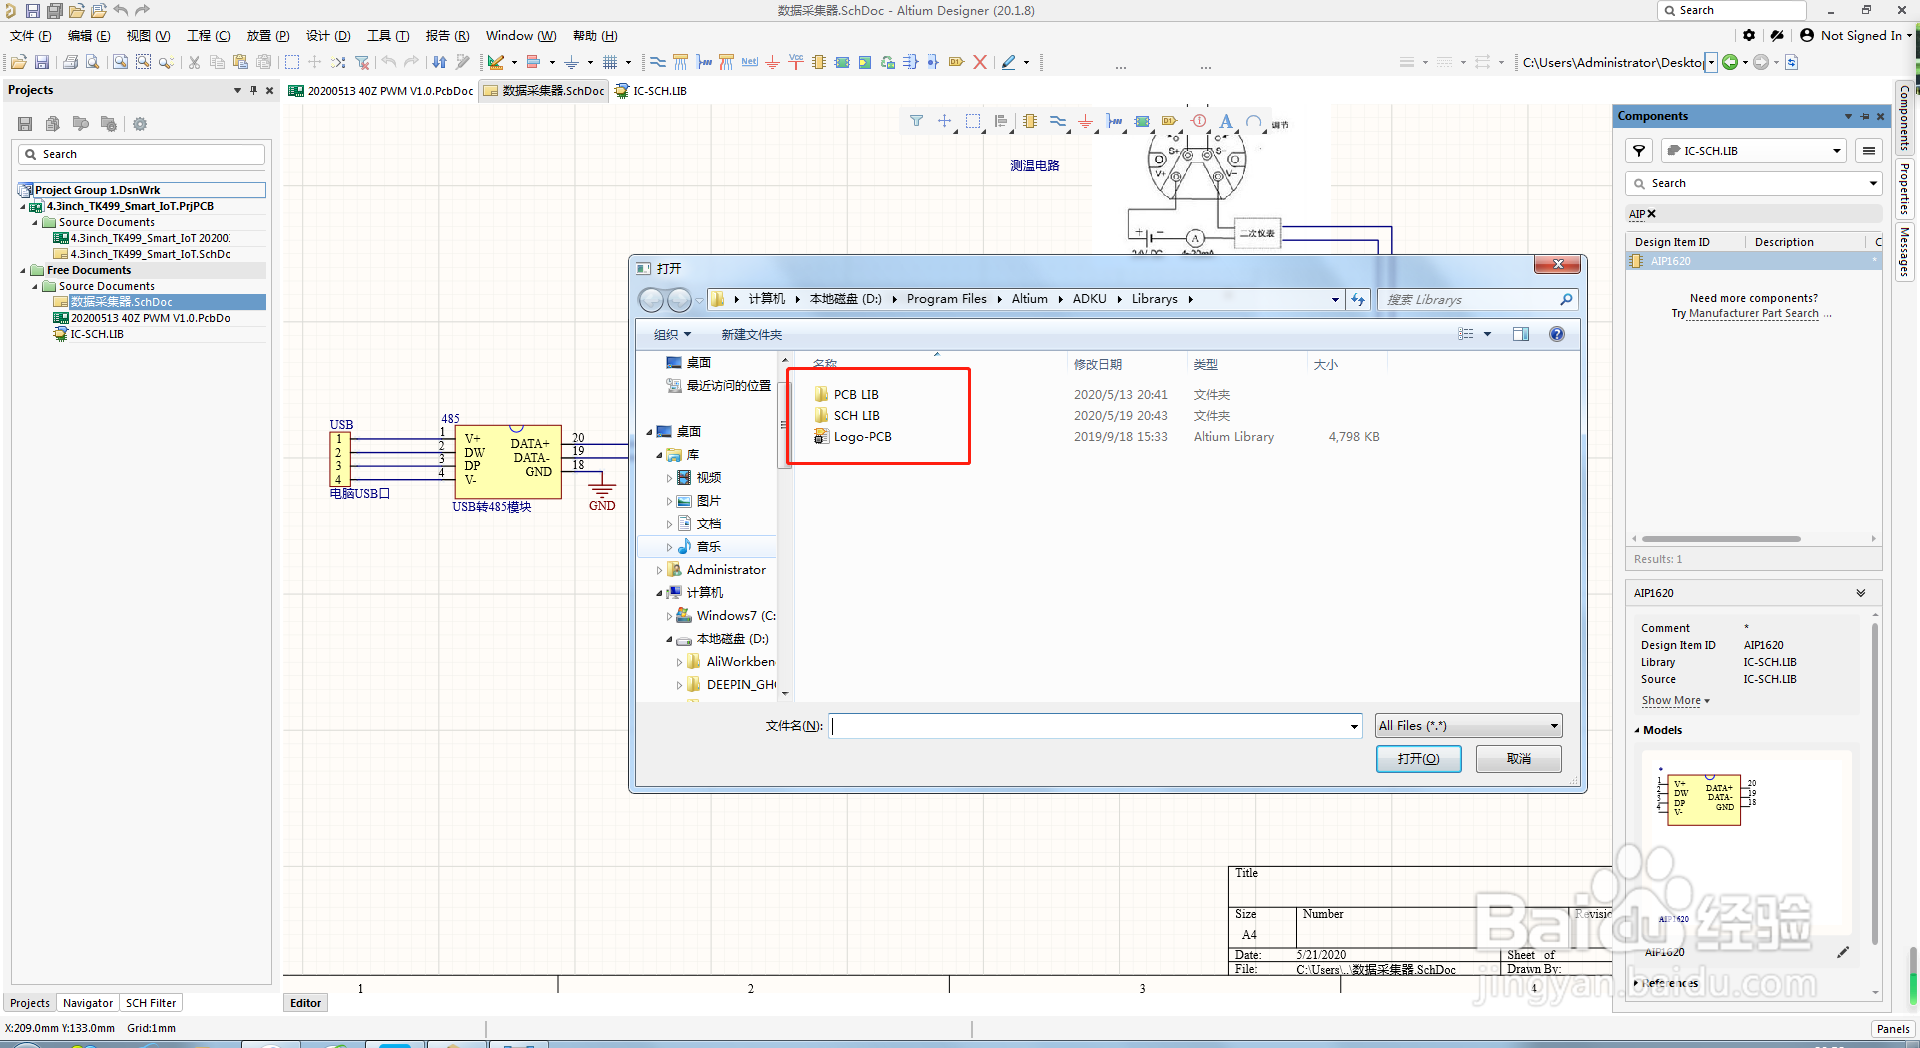The image size is (1920, 1048).
Task: Open the 设计 (D) menu
Action: pyautogui.click(x=328, y=36)
